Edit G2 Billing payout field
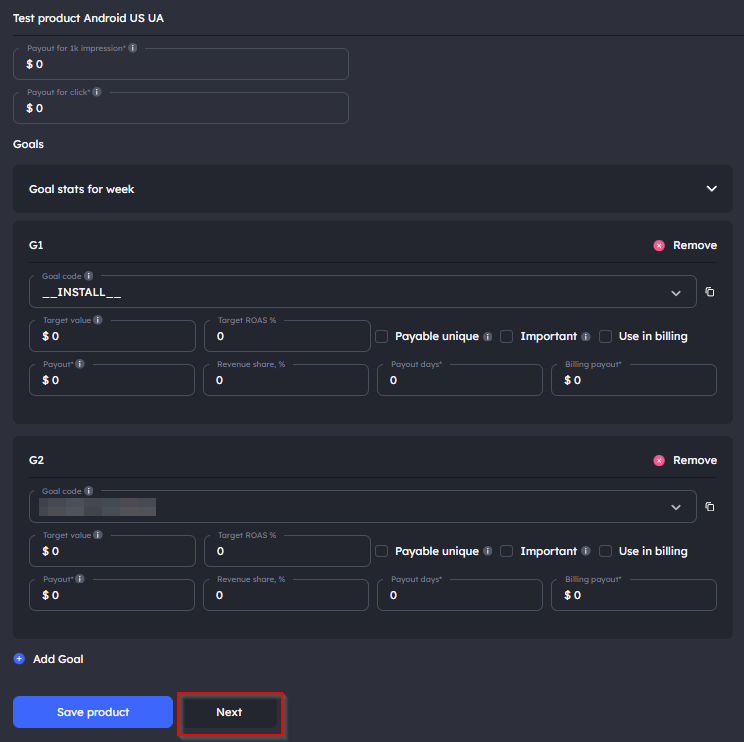Viewport: 744px width, 742px height. 634,595
